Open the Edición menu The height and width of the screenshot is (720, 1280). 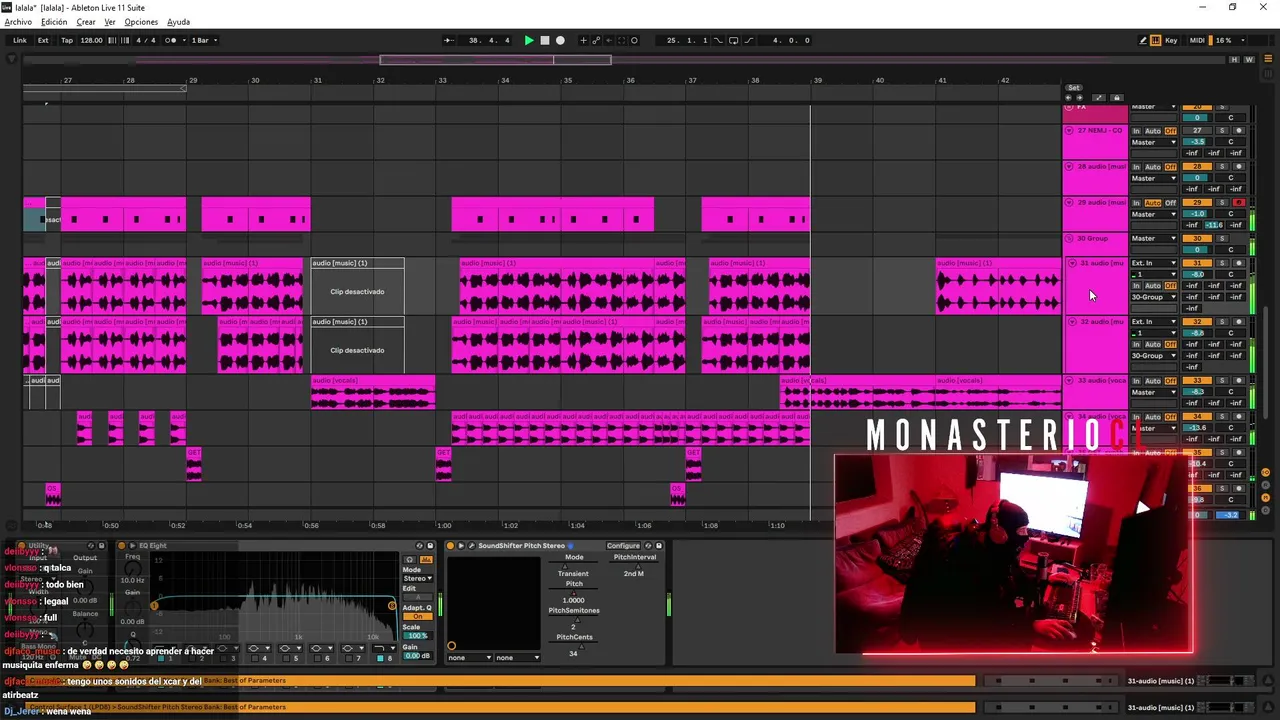tap(54, 22)
